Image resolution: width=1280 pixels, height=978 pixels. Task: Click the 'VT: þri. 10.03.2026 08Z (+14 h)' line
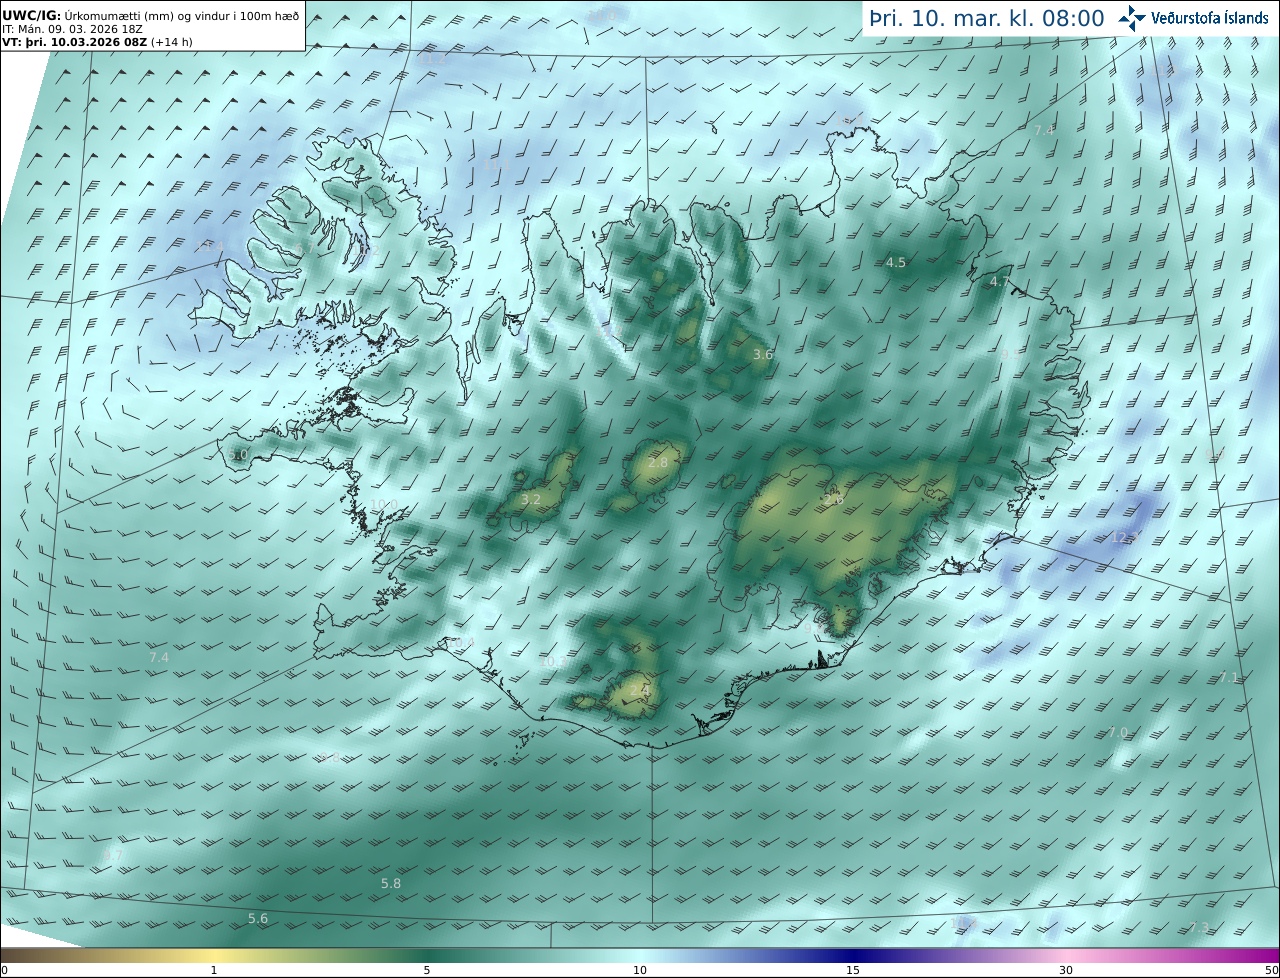(x=96, y=43)
